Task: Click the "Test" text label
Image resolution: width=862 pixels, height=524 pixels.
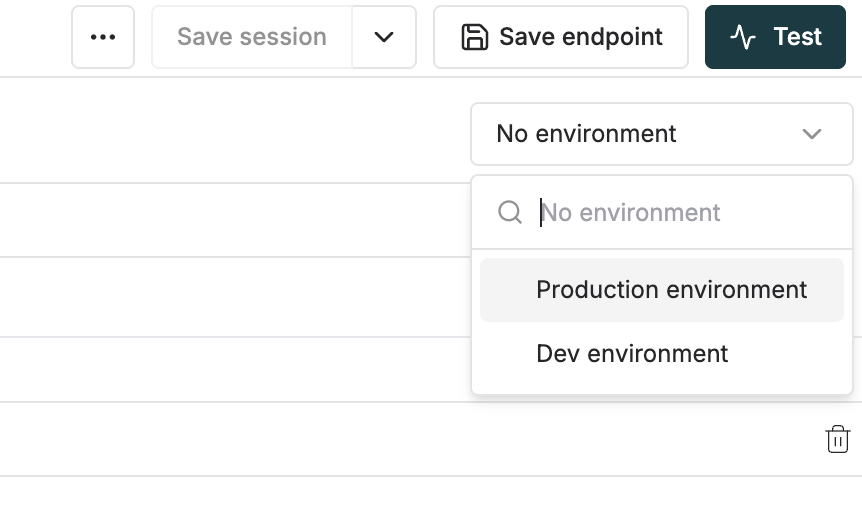Action: [797, 37]
